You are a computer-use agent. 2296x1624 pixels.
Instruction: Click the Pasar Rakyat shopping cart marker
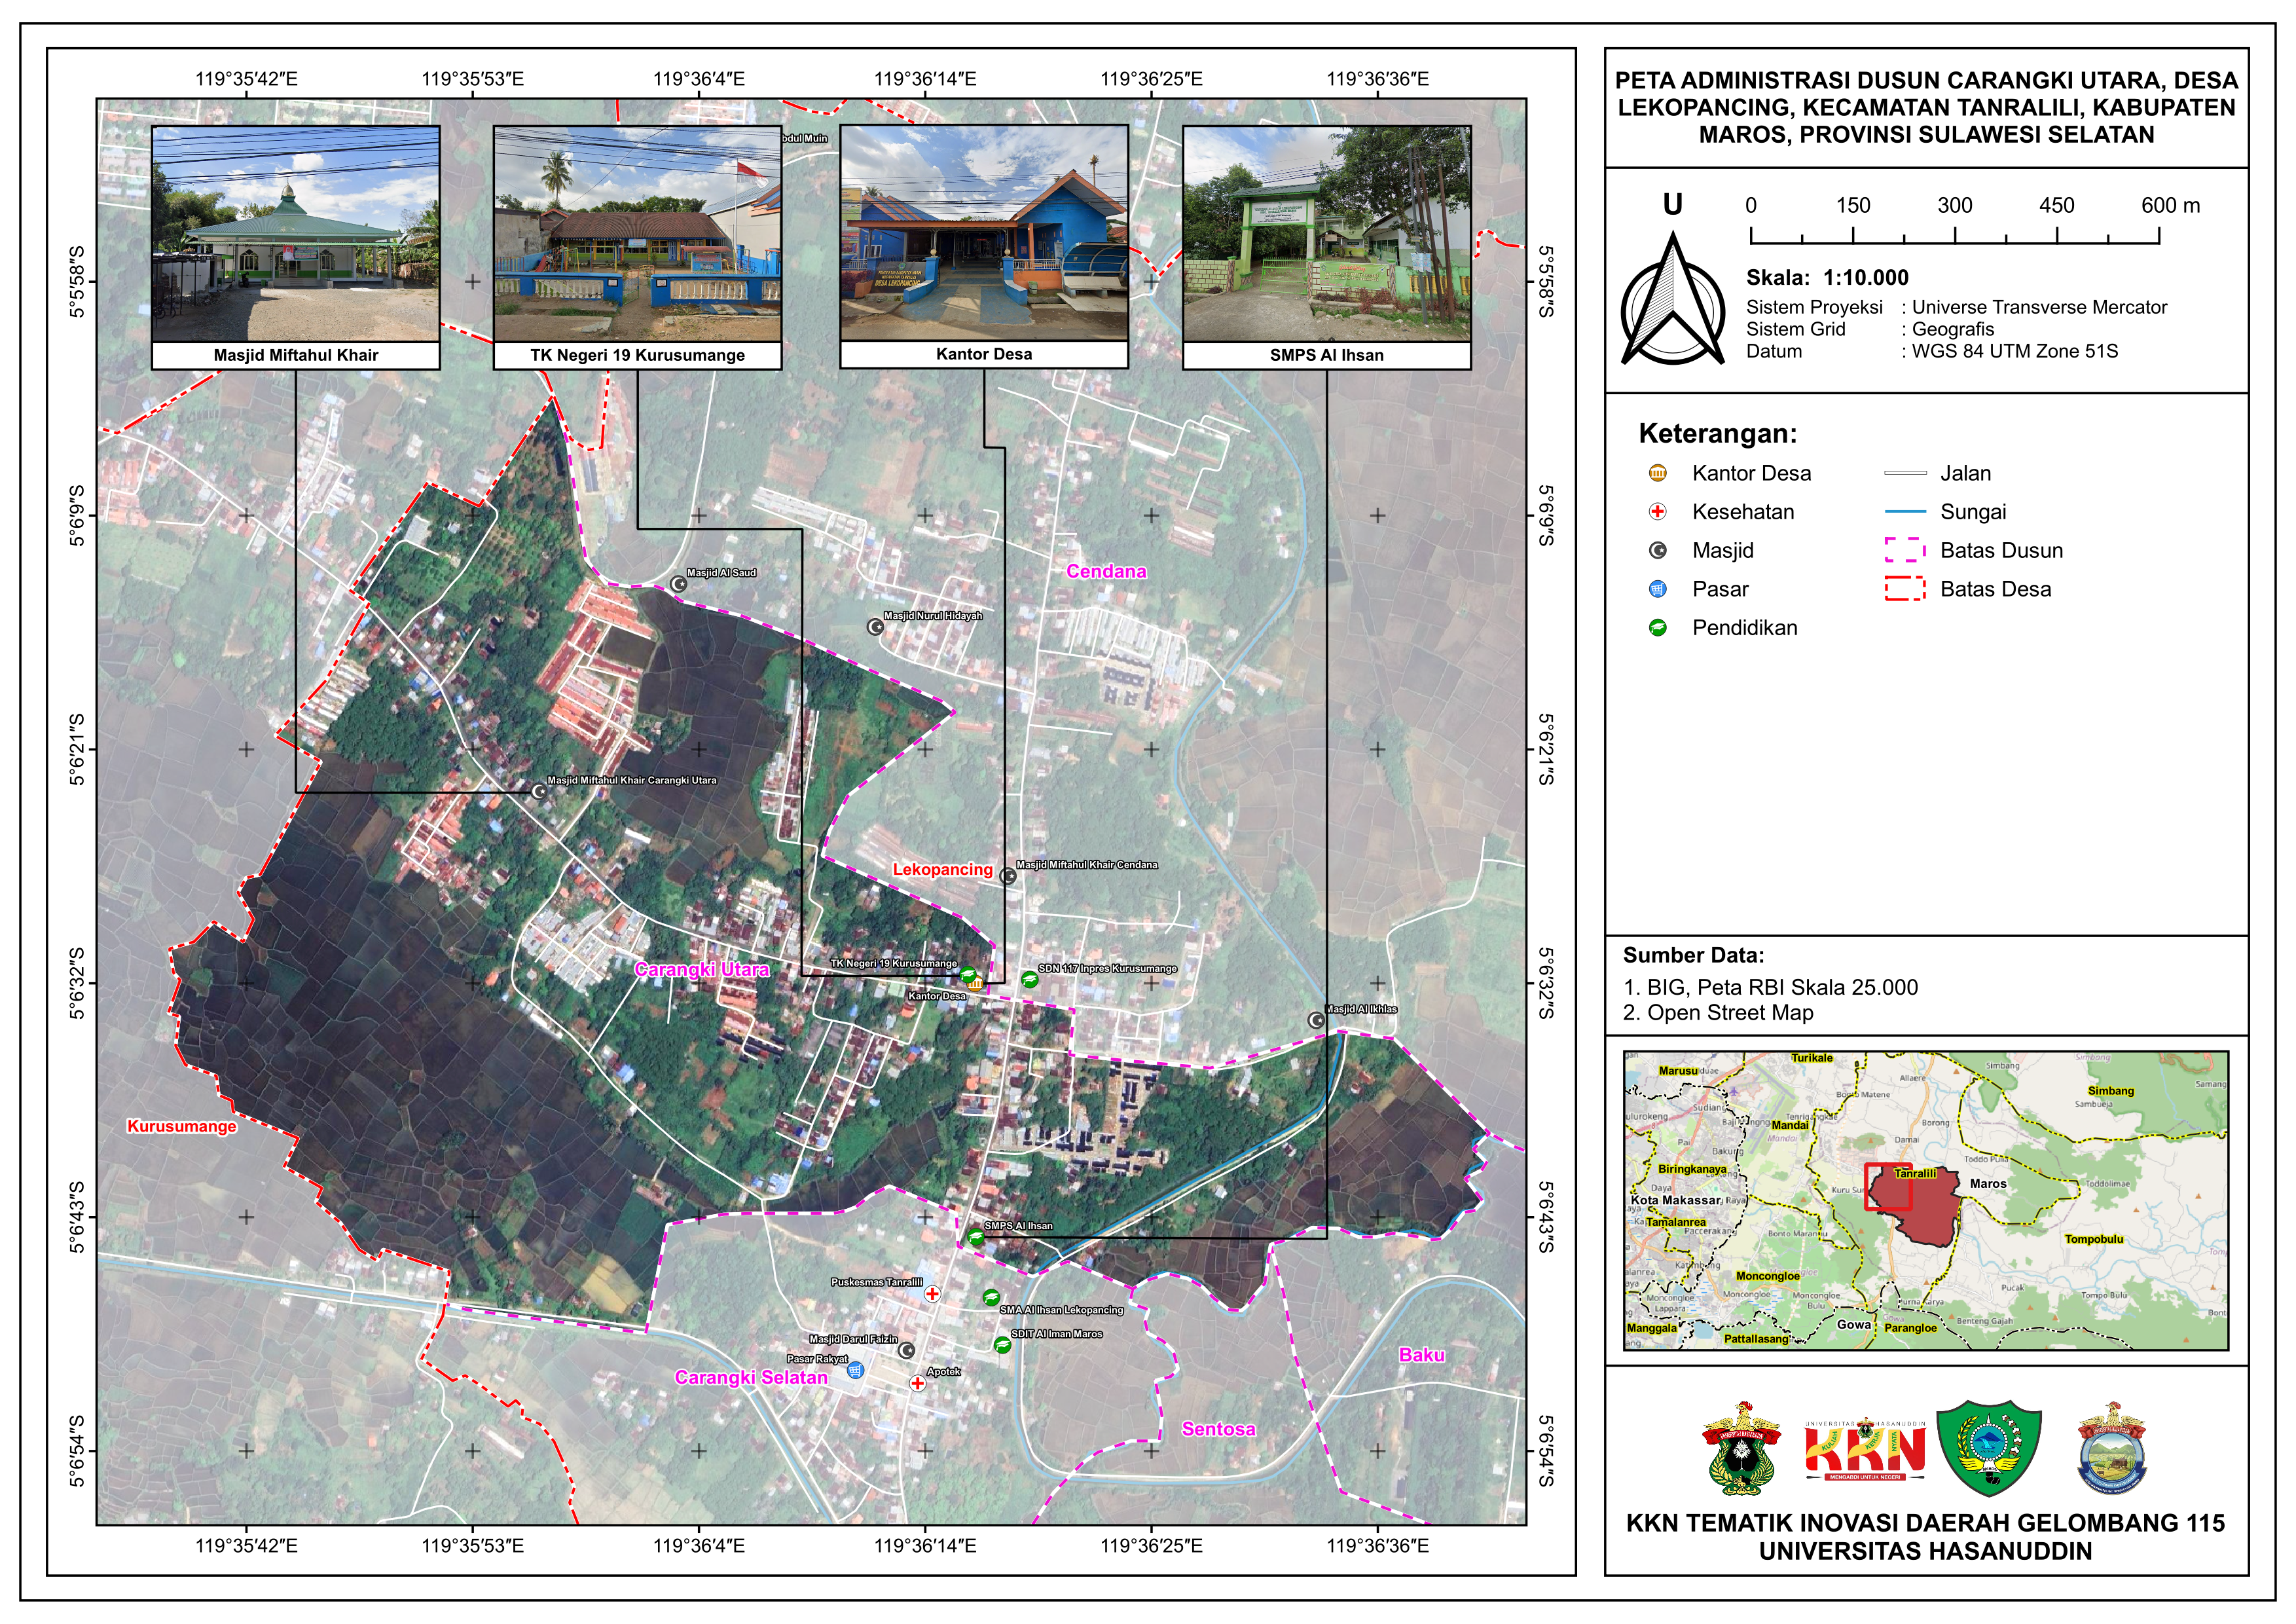pyautogui.click(x=855, y=1371)
